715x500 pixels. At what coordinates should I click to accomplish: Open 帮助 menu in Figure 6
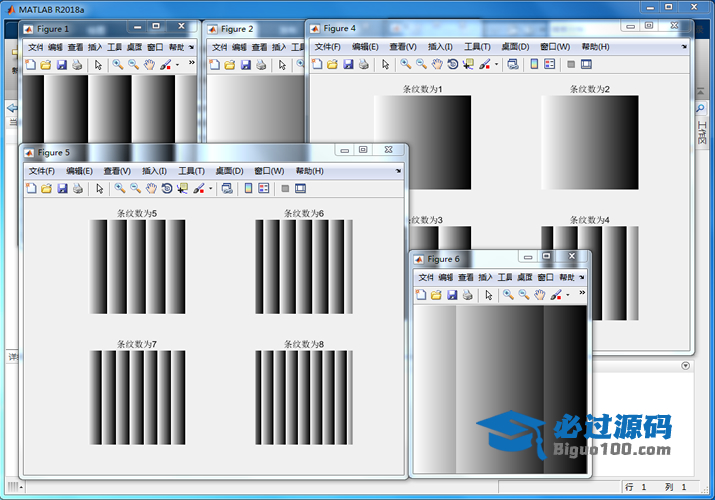(567, 277)
